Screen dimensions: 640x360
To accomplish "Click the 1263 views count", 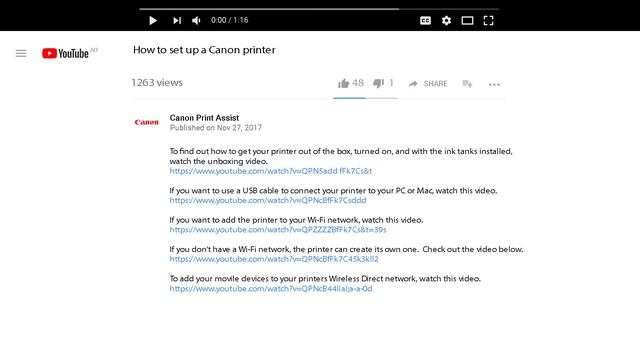I will tap(157, 82).
